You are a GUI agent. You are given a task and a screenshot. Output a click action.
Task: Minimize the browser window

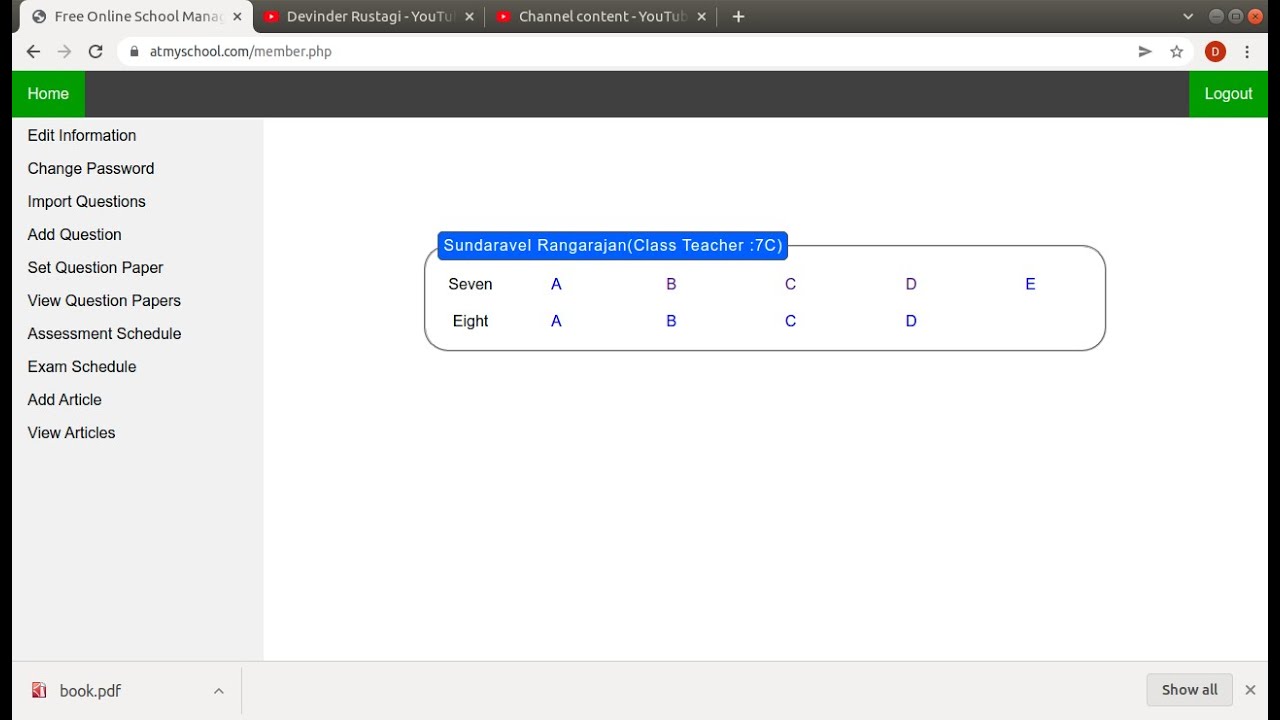coord(1216,17)
